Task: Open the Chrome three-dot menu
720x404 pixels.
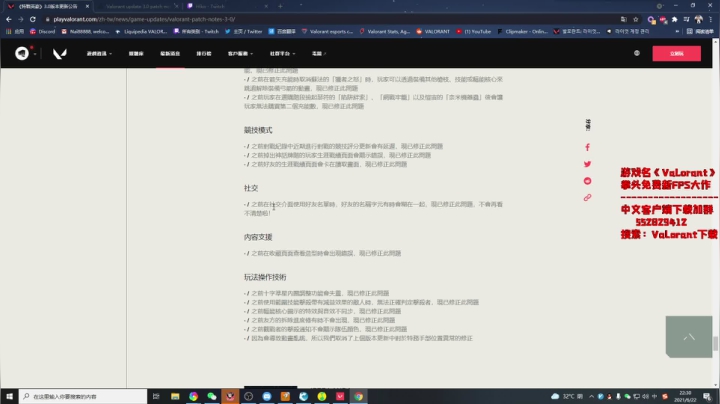Action: 710,19
